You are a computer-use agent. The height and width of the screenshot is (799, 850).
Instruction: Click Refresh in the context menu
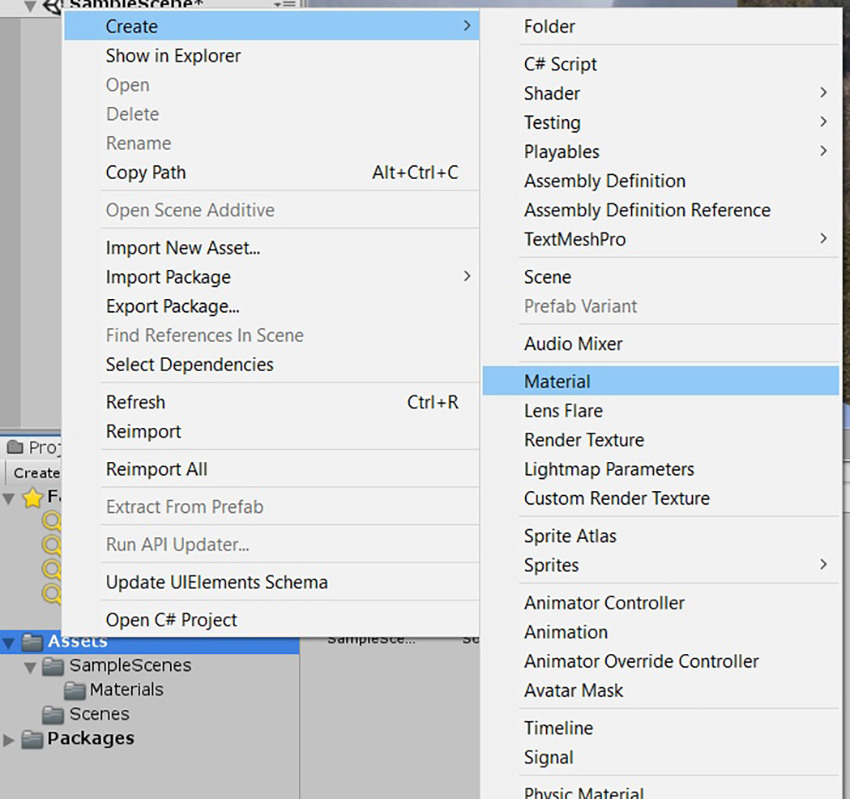click(271, 402)
